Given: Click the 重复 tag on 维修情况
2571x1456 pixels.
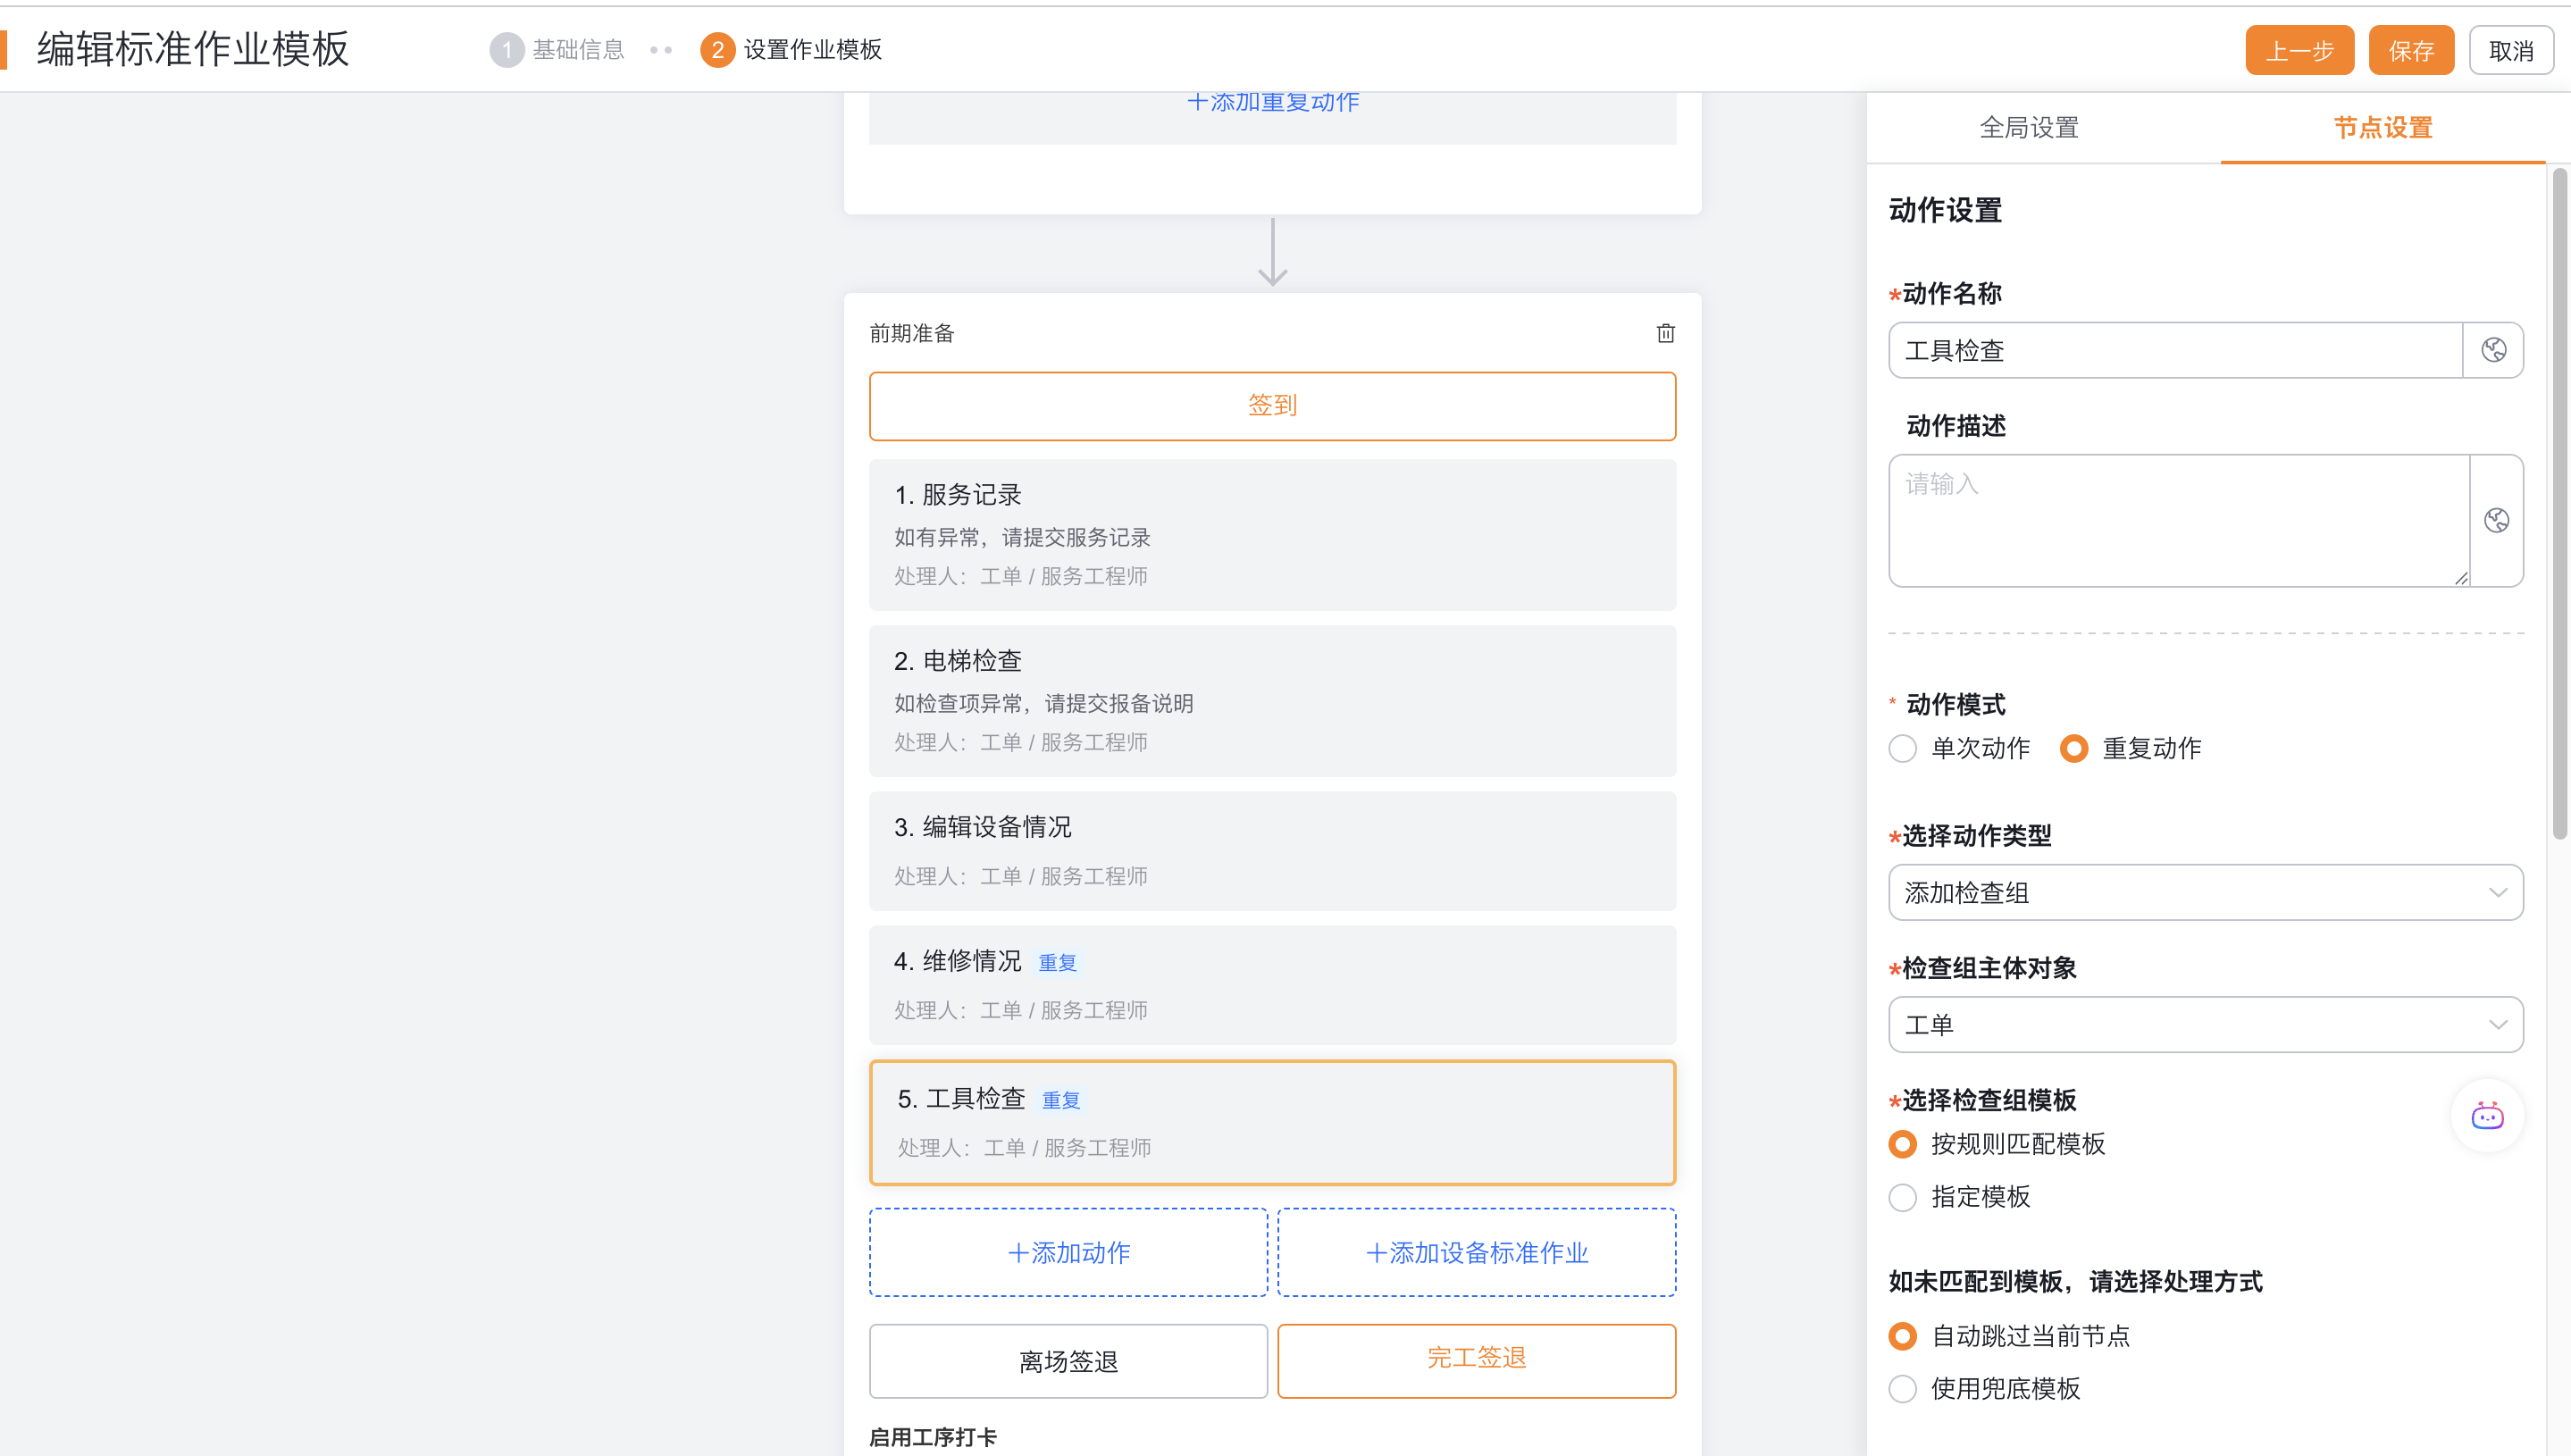Looking at the screenshot, I should click(x=1057, y=962).
